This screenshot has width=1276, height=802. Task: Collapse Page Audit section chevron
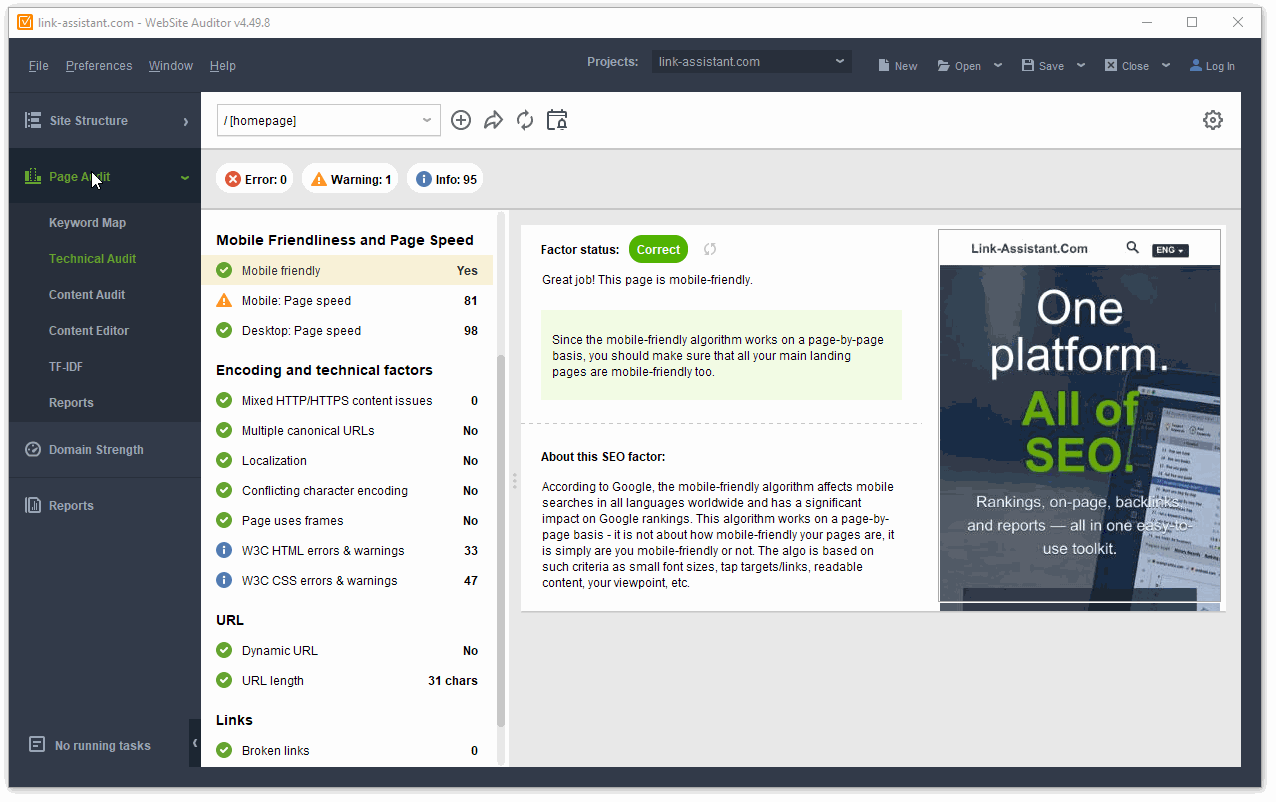(x=185, y=177)
